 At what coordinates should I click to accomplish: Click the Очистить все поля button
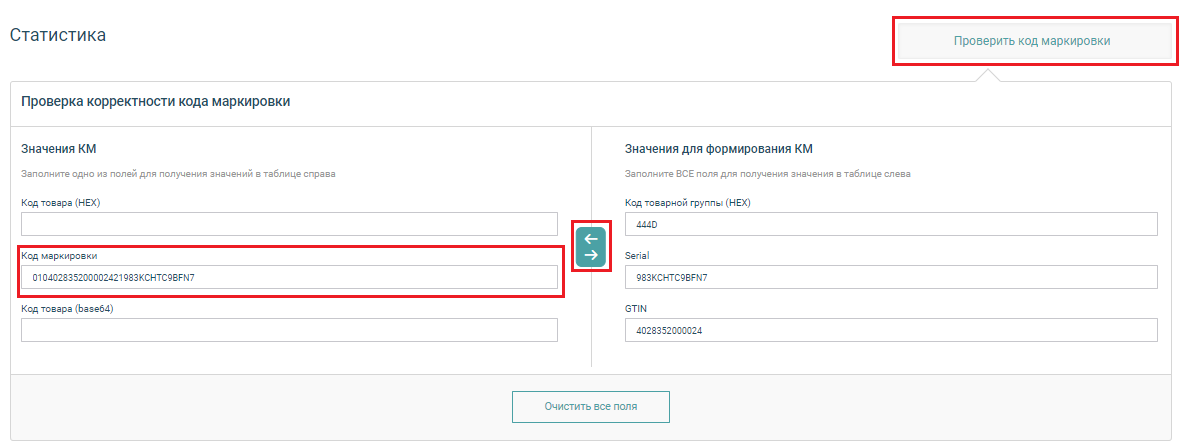(x=591, y=406)
